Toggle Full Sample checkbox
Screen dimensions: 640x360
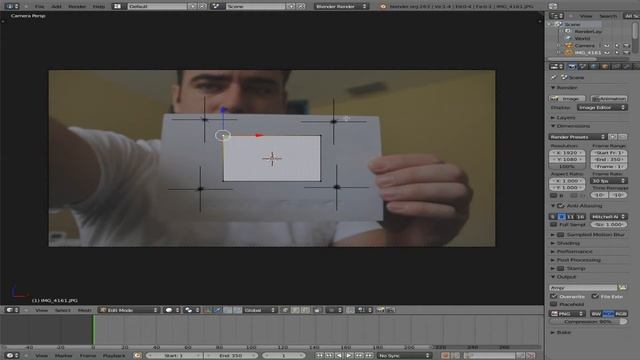coord(554,224)
